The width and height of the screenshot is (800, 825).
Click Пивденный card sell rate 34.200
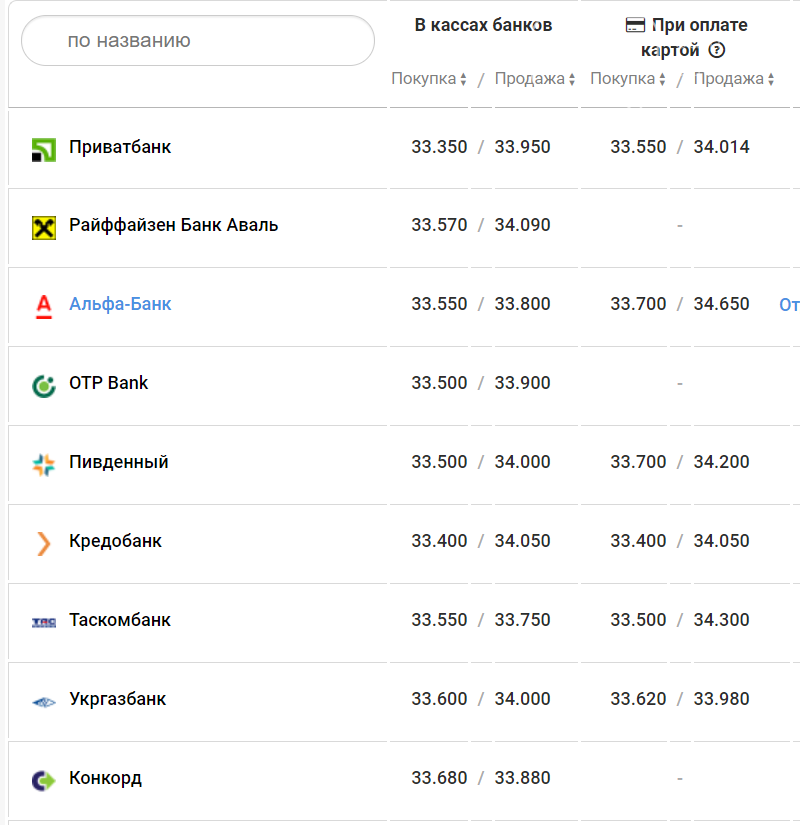[721, 461]
